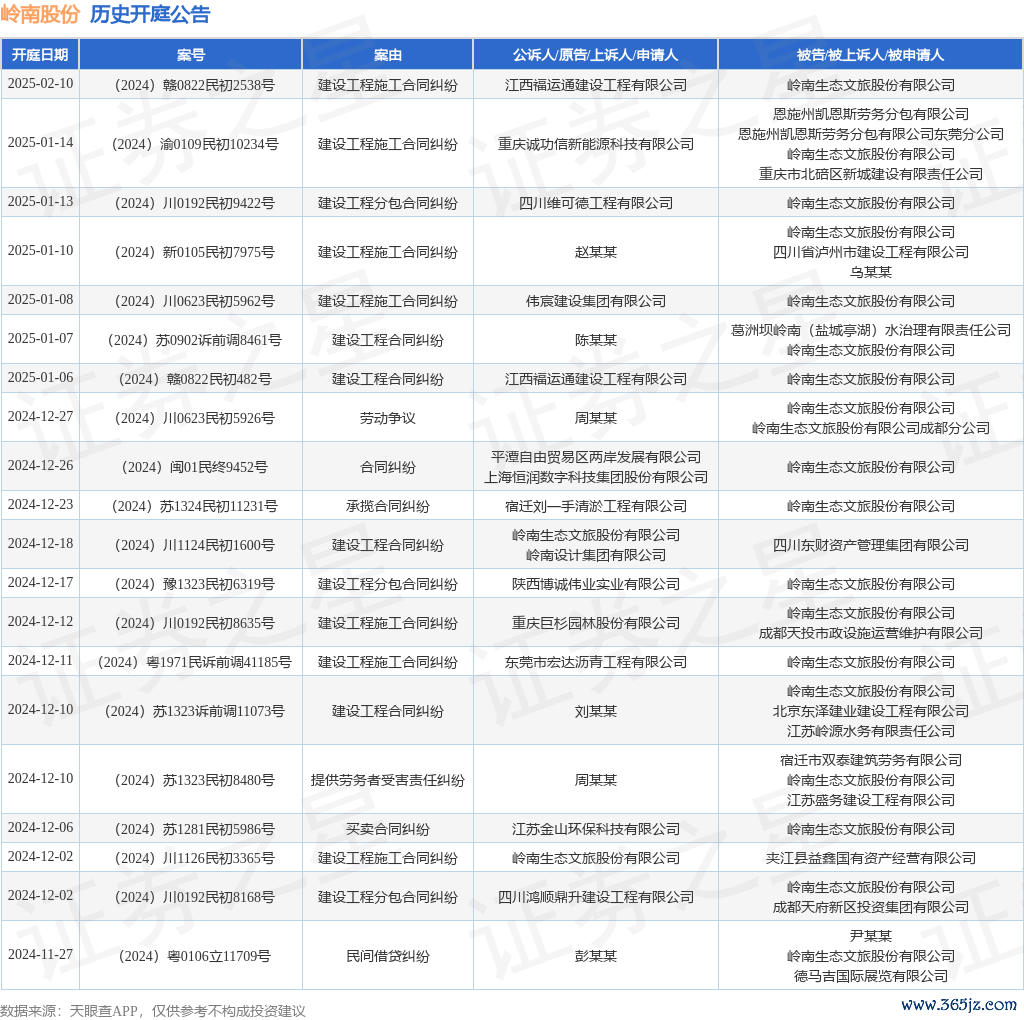Click defendant 乌某某

871,272
